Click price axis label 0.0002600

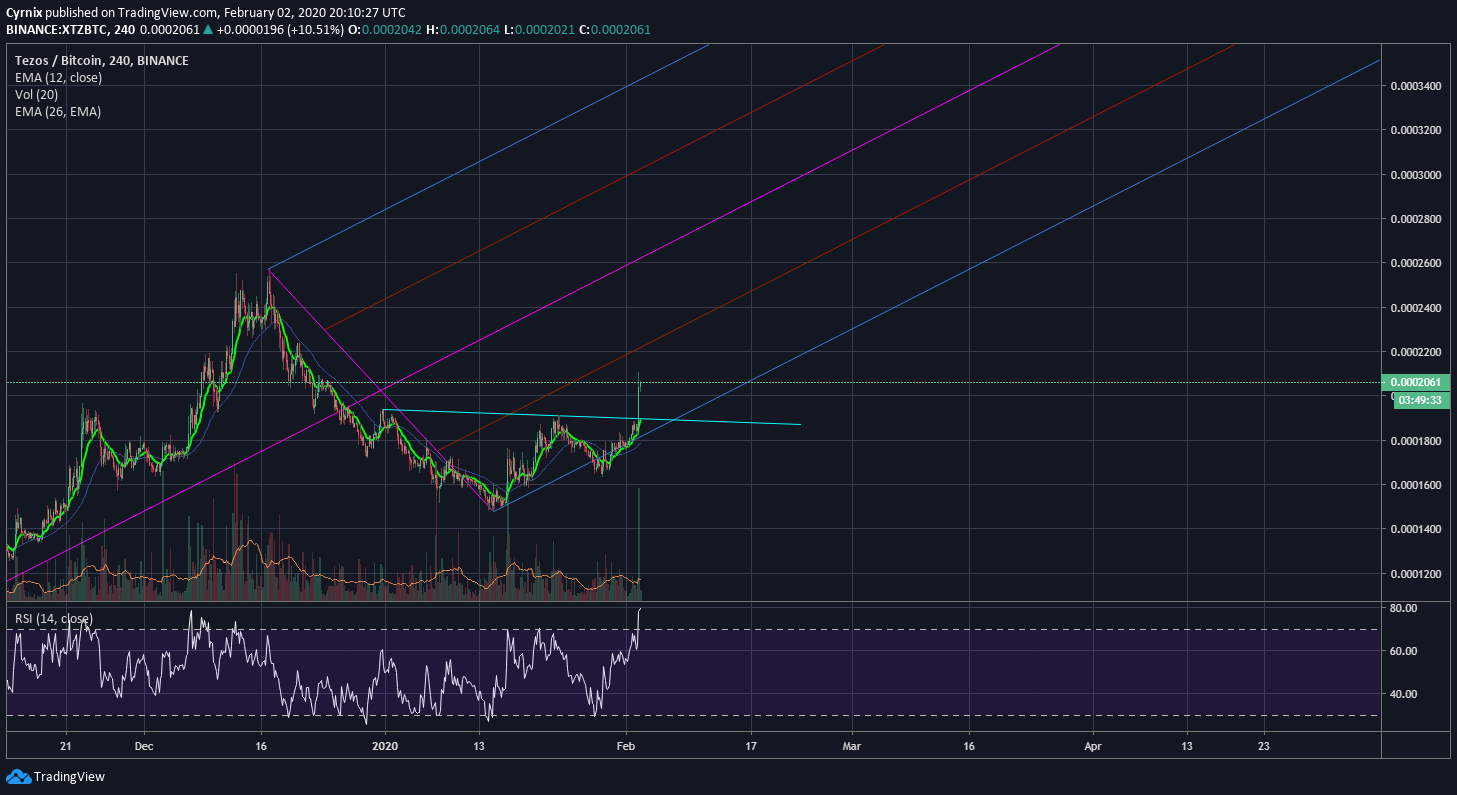coord(1415,264)
